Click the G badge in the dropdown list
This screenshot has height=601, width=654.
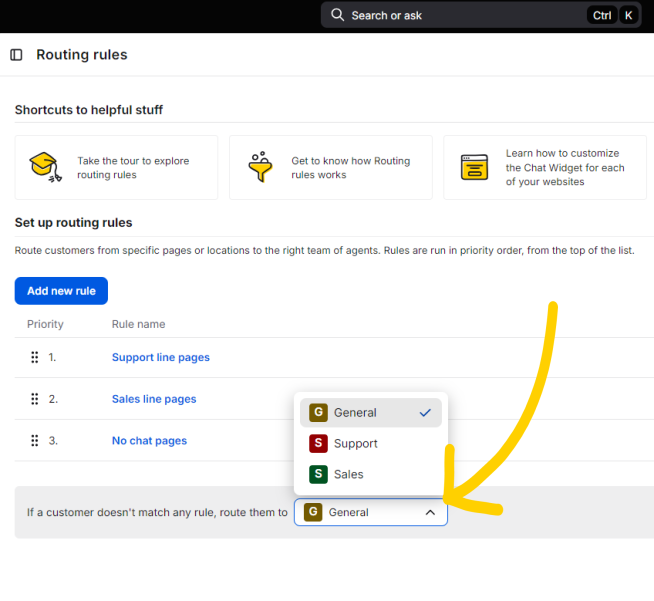pos(318,412)
